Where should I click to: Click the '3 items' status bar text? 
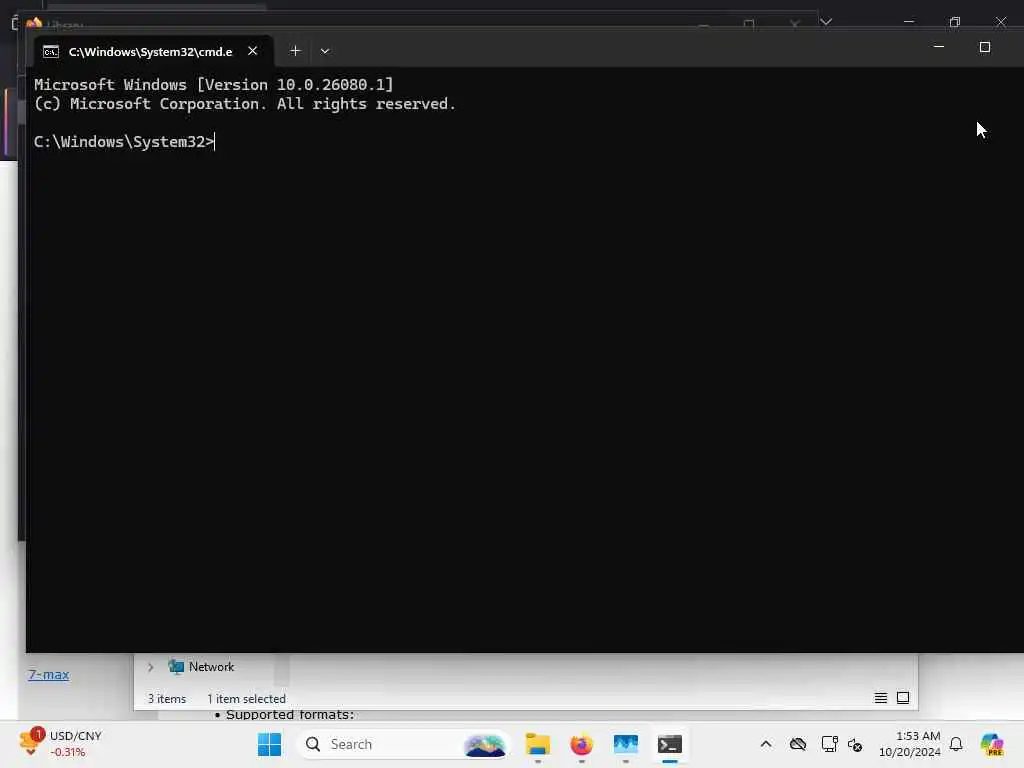pyautogui.click(x=167, y=699)
